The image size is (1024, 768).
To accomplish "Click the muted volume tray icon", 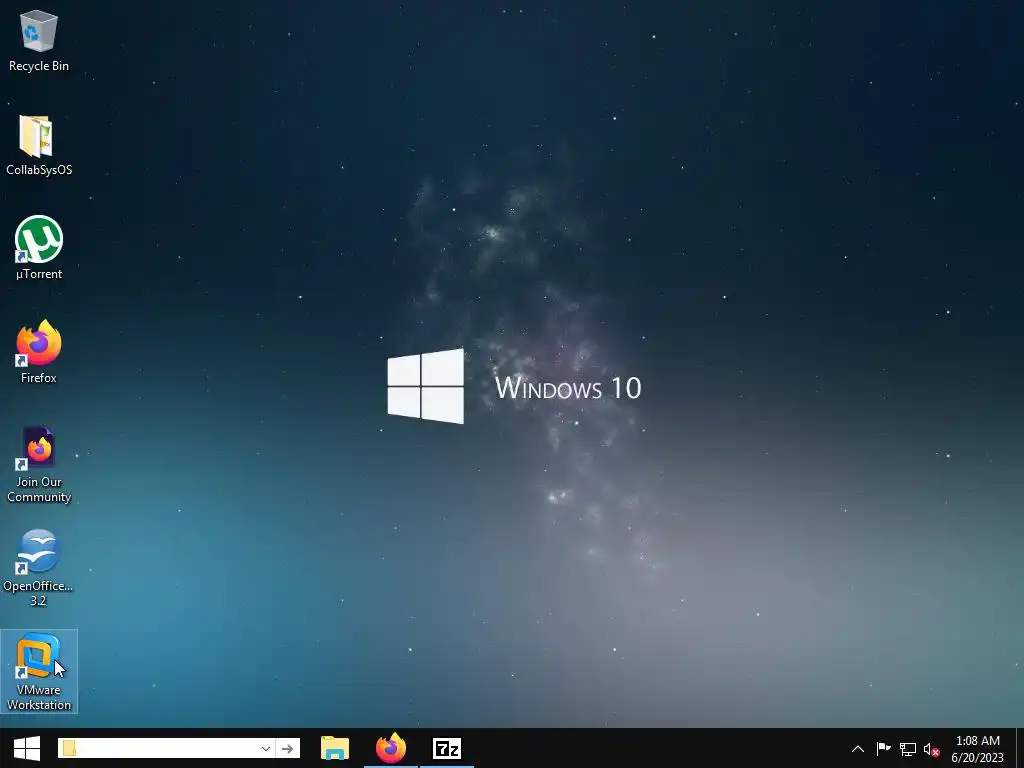I will (931, 749).
